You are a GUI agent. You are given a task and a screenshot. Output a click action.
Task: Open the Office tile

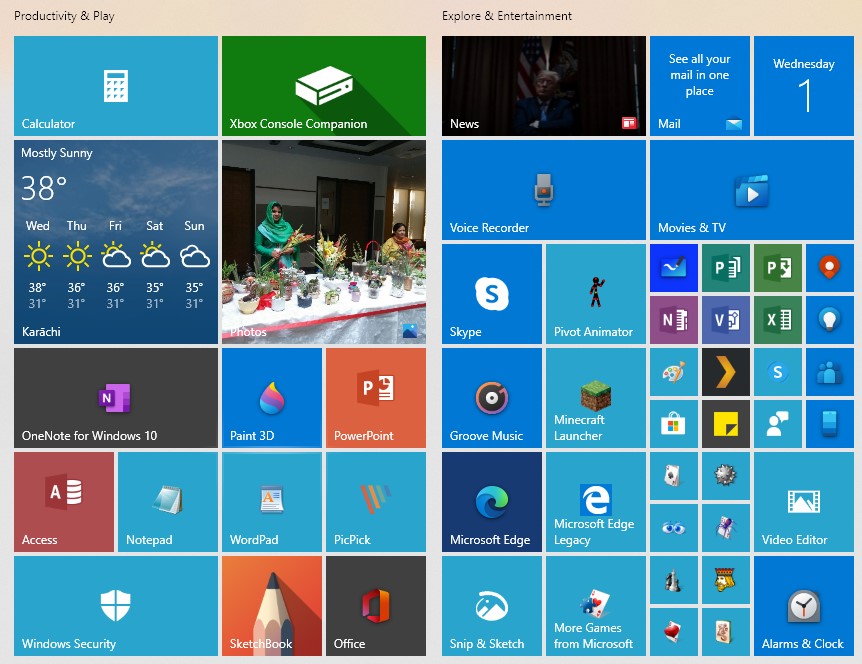coord(376,606)
